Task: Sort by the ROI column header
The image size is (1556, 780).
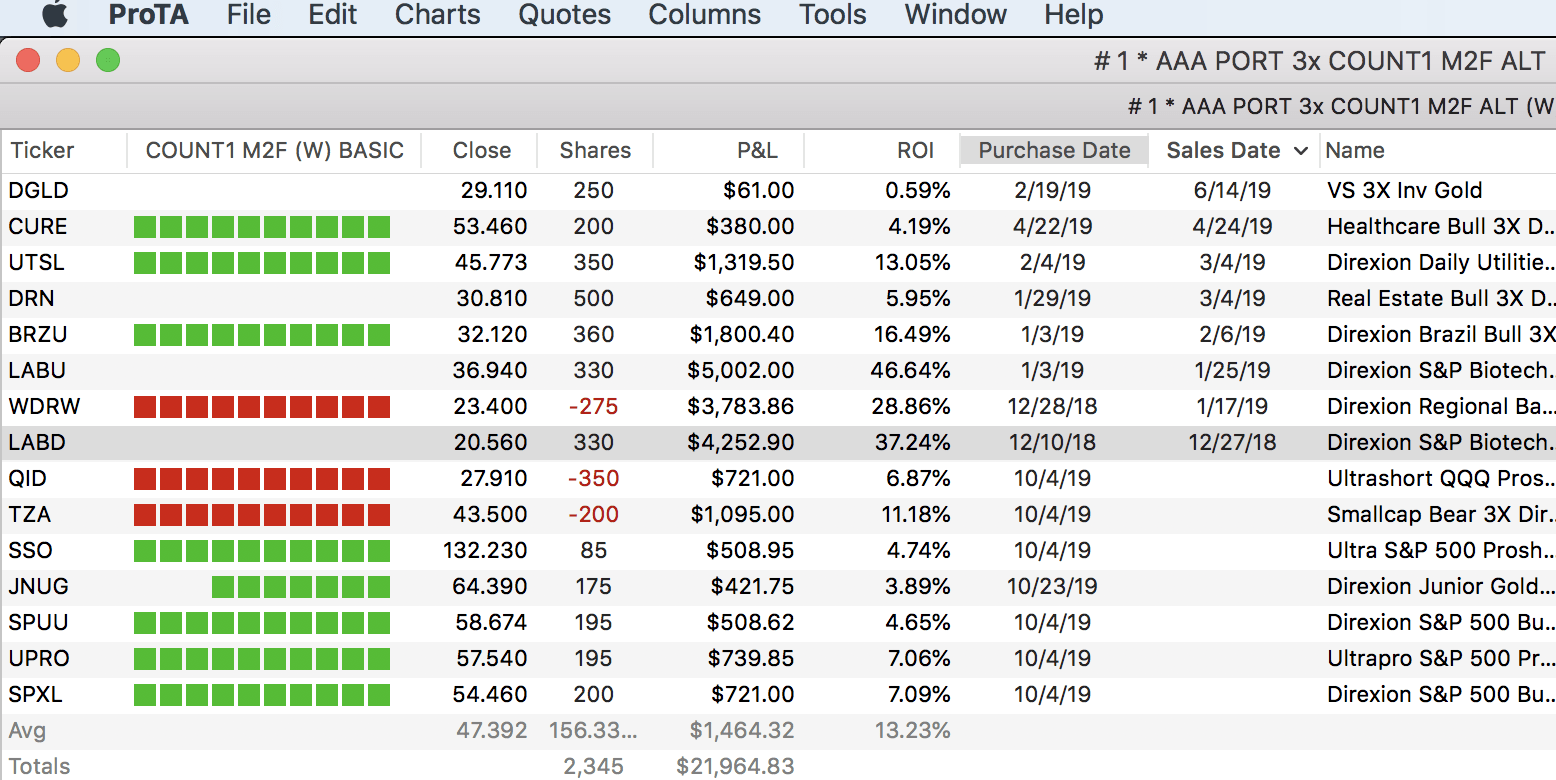Action: pos(915,151)
